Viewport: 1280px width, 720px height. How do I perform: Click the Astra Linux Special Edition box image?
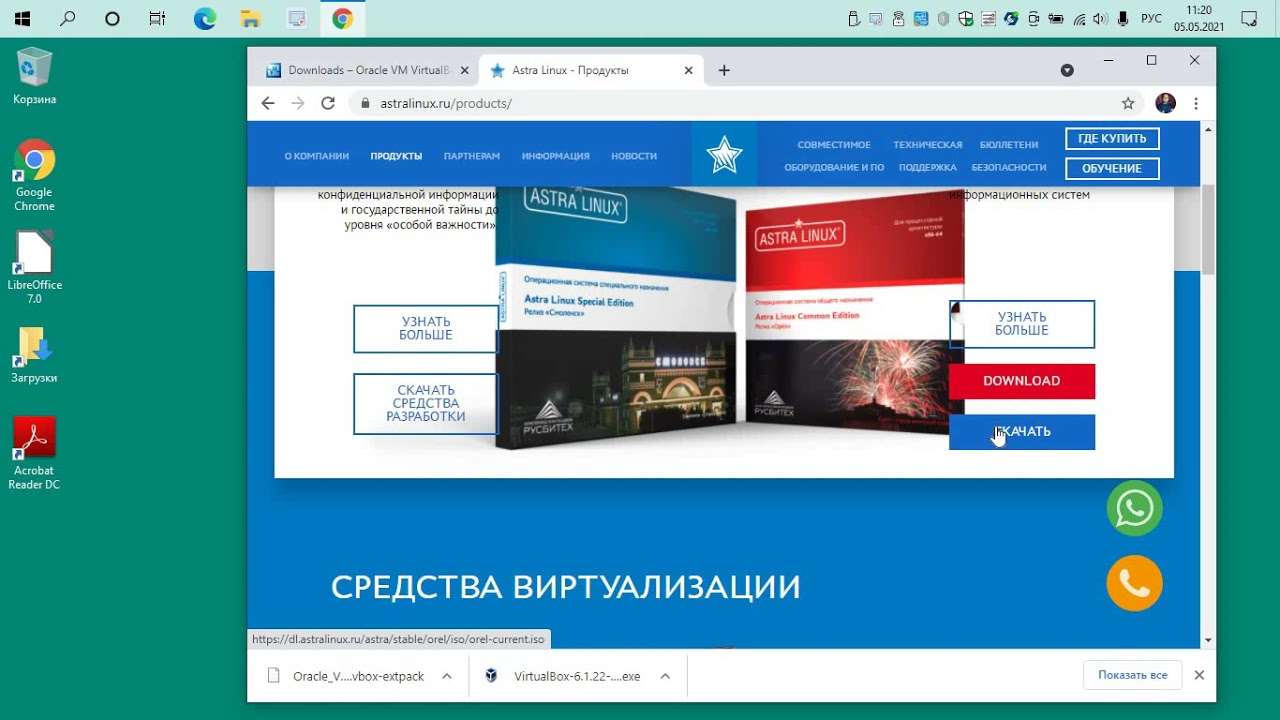coord(615,320)
